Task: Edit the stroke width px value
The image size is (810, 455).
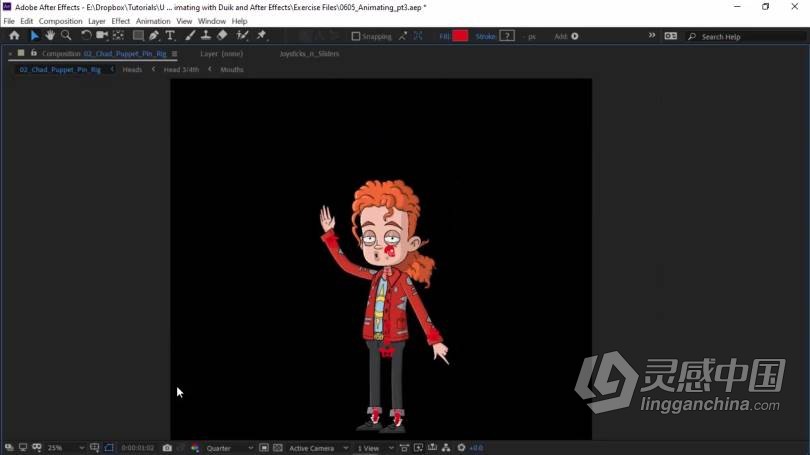Action: [529, 37]
